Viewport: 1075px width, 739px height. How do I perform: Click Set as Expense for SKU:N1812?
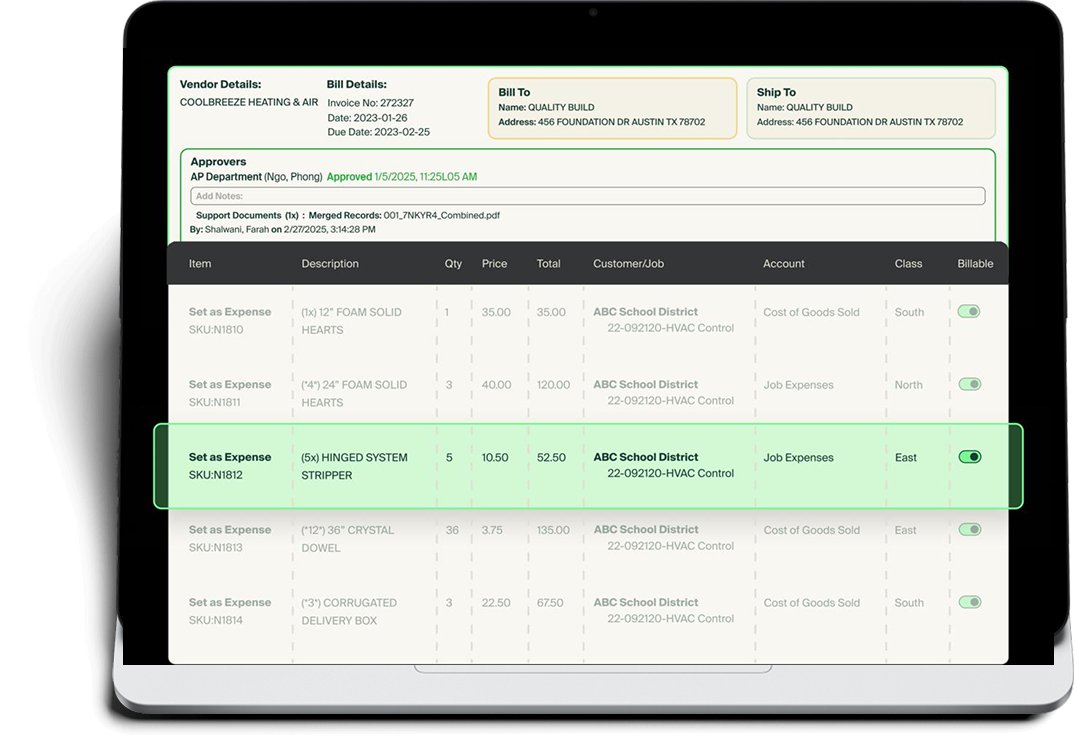[x=230, y=457]
